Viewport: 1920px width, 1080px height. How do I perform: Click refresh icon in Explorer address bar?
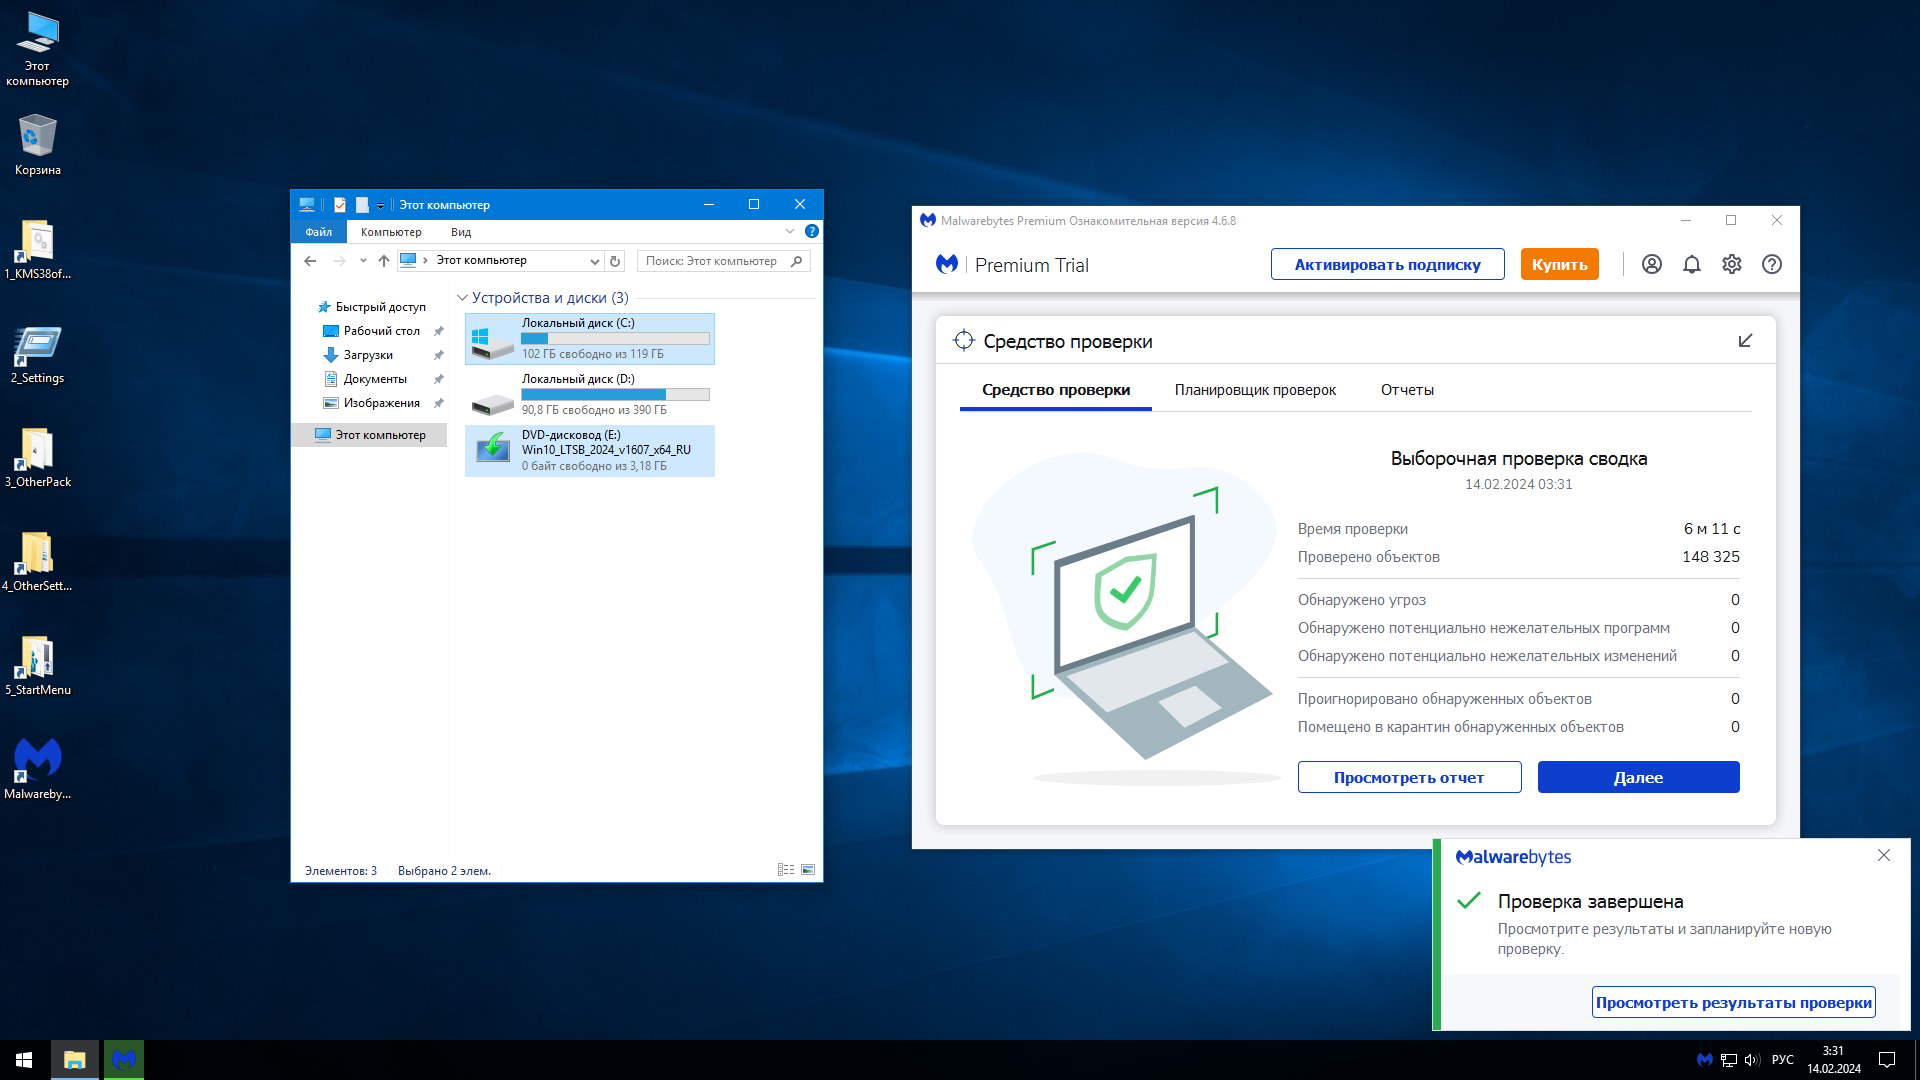click(x=615, y=261)
